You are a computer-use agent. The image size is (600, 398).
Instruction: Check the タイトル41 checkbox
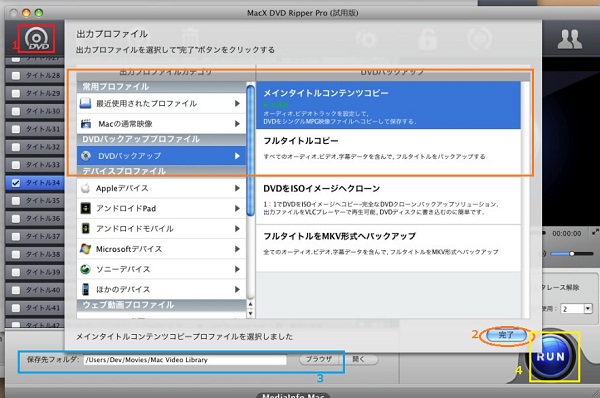(16, 308)
